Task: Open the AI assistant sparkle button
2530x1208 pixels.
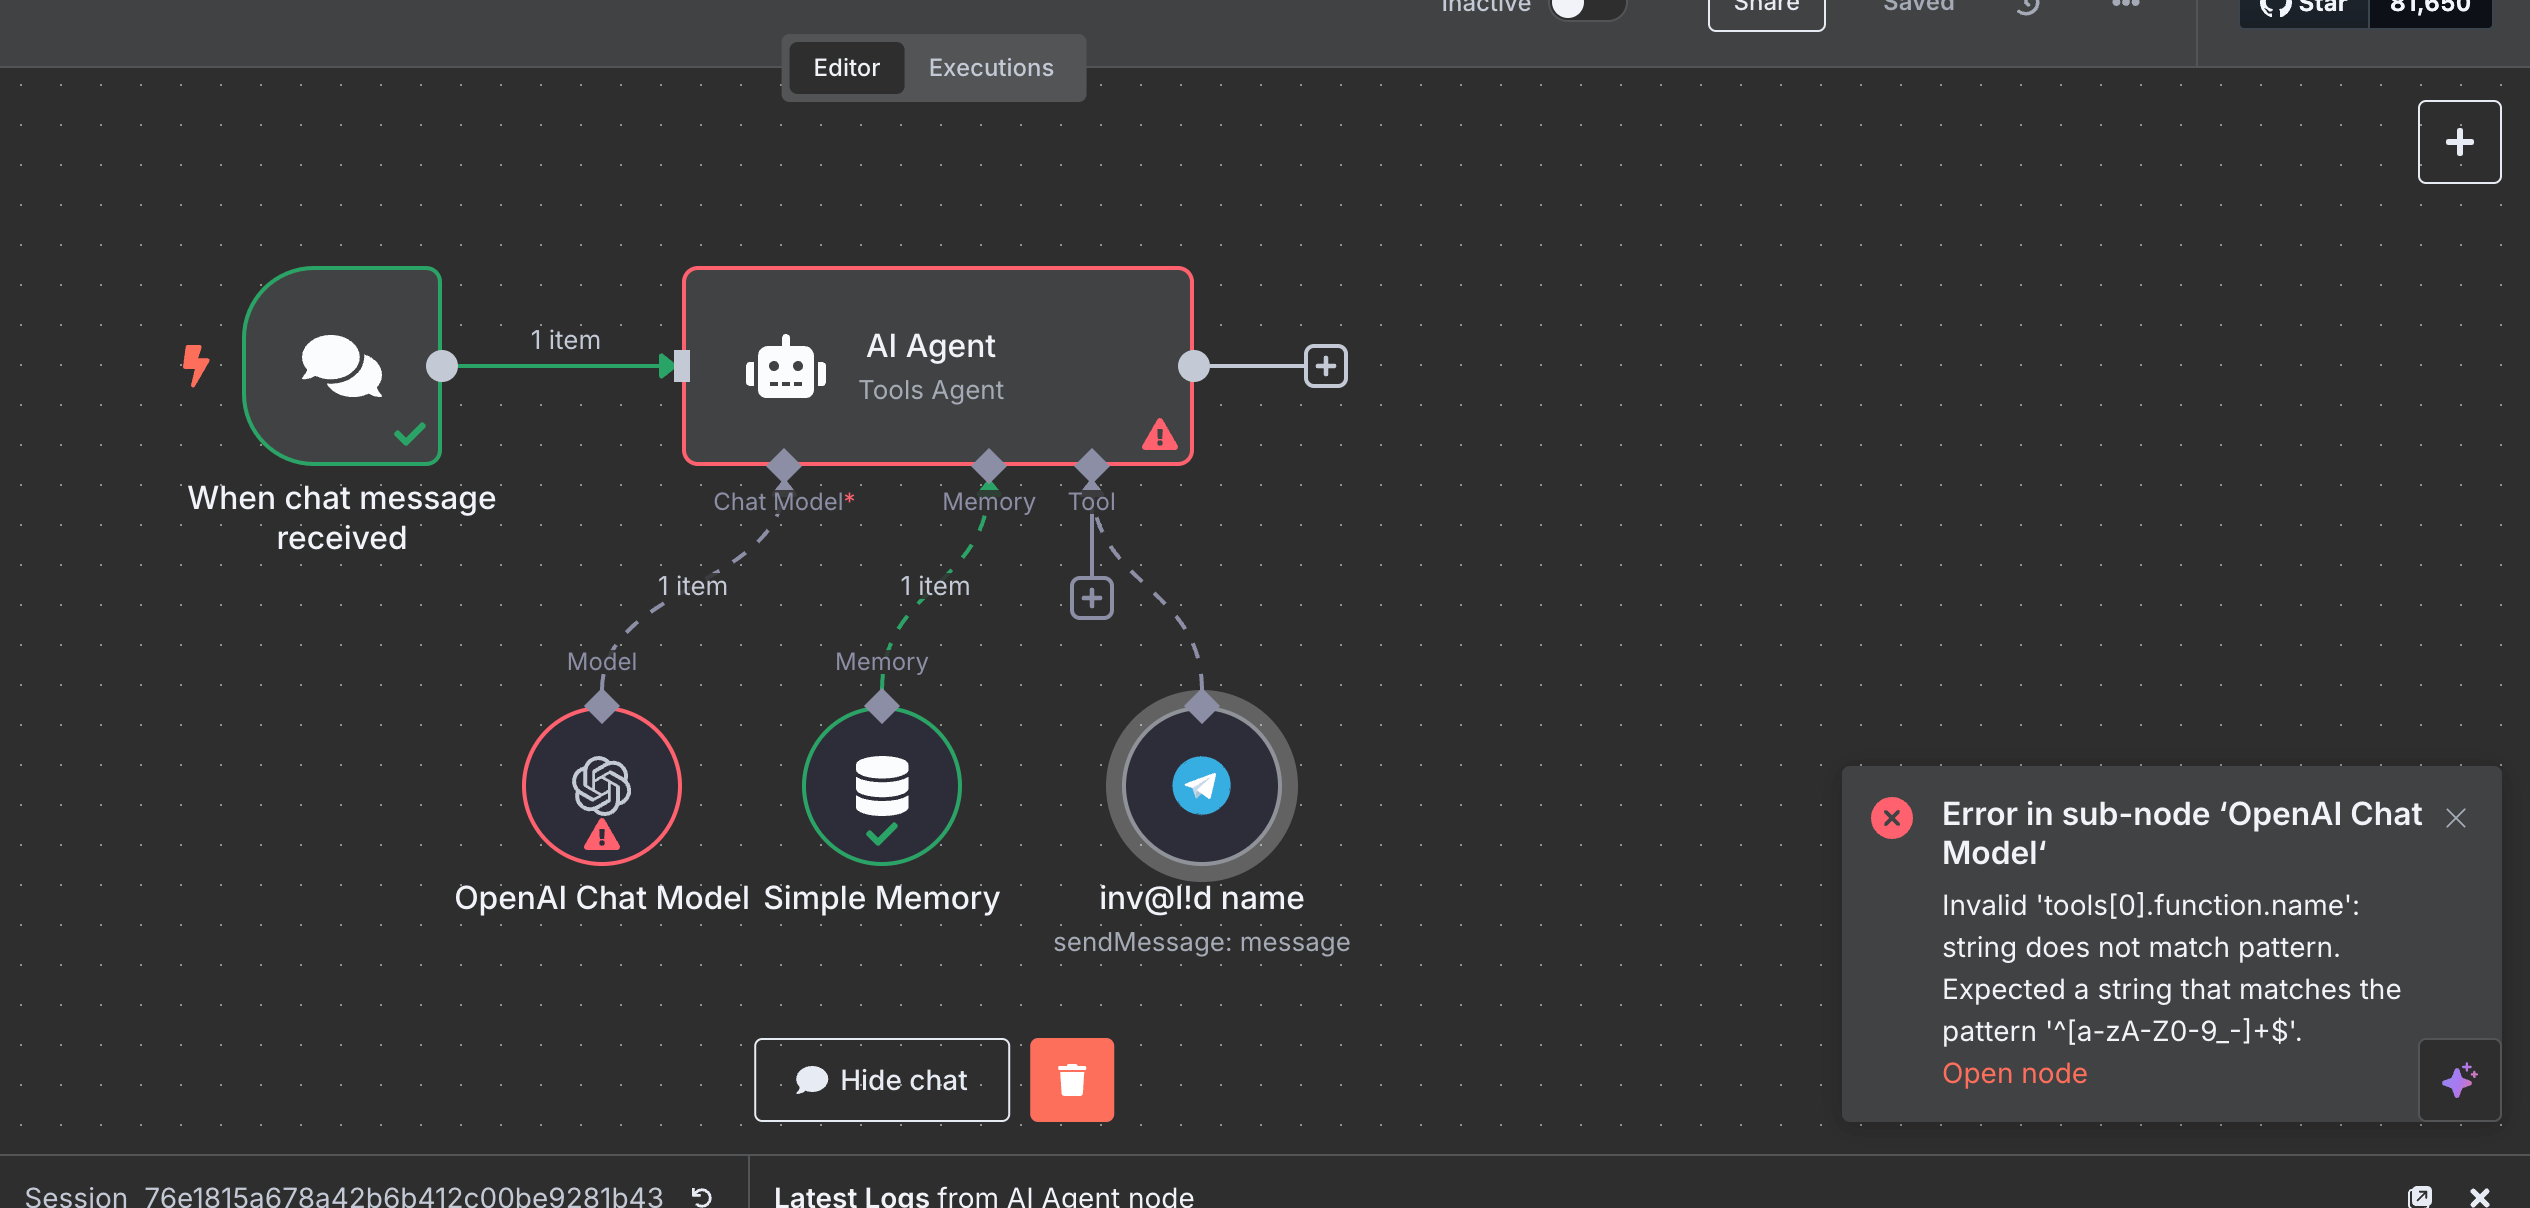Action: click(2459, 1080)
